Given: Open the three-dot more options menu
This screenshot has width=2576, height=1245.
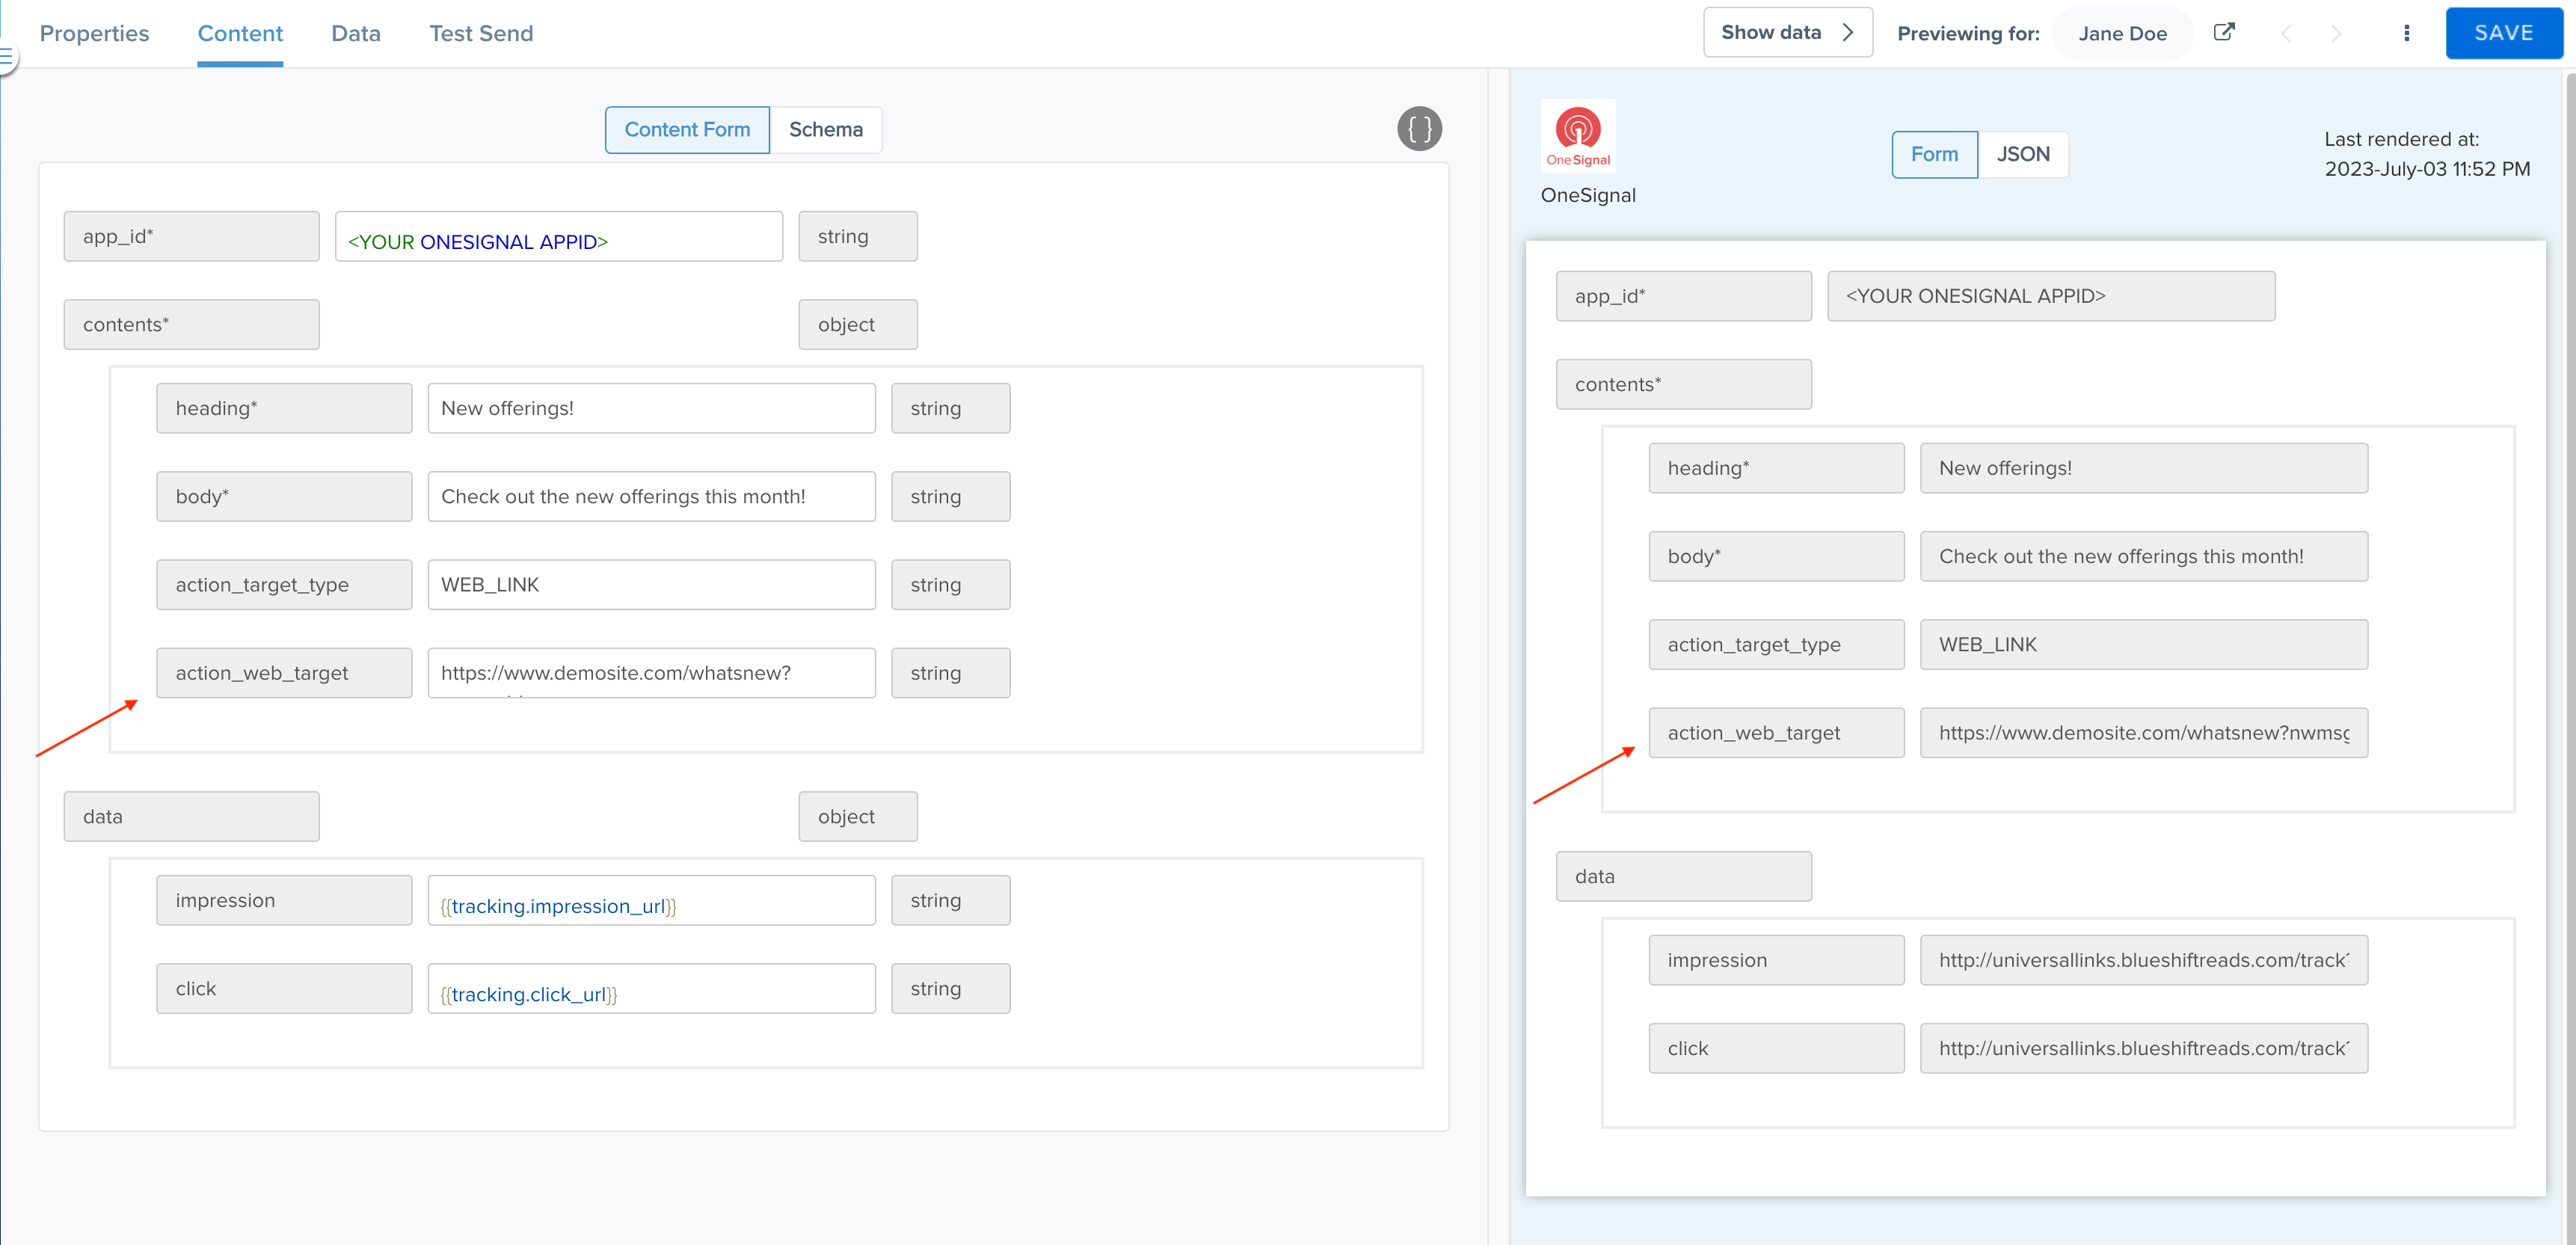Looking at the screenshot, I should tap(2407, 33).
